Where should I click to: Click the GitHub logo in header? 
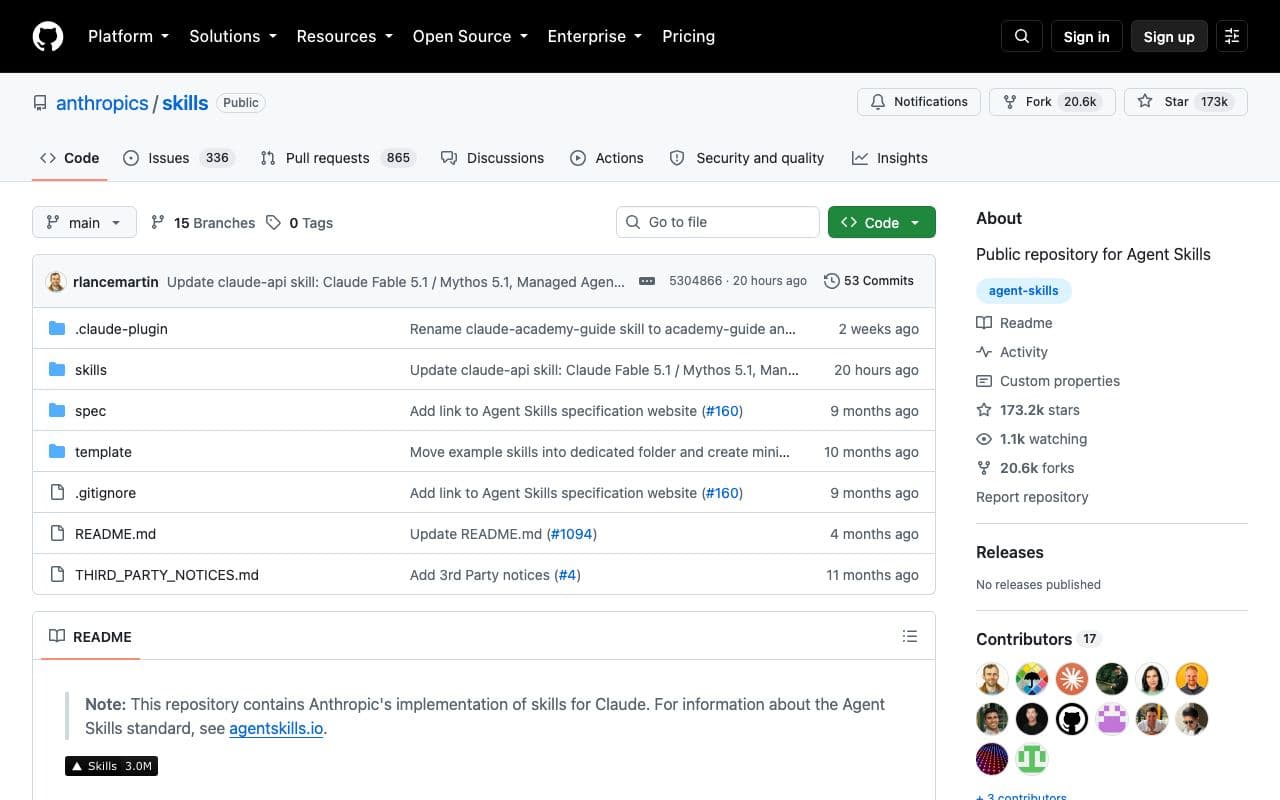point(48,36)
